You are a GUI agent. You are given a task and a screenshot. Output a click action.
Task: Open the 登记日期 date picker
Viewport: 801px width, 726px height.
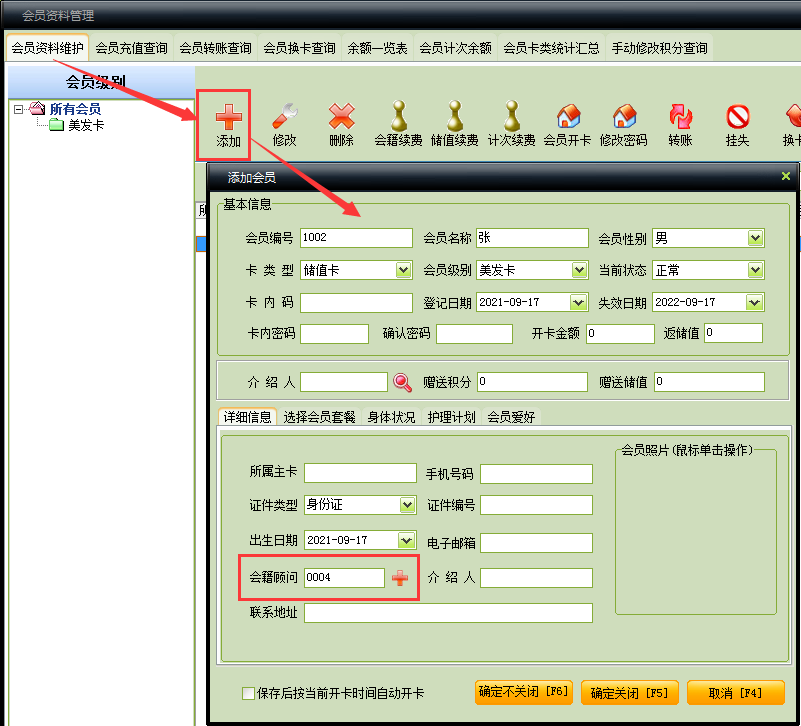tap(578, 302)
